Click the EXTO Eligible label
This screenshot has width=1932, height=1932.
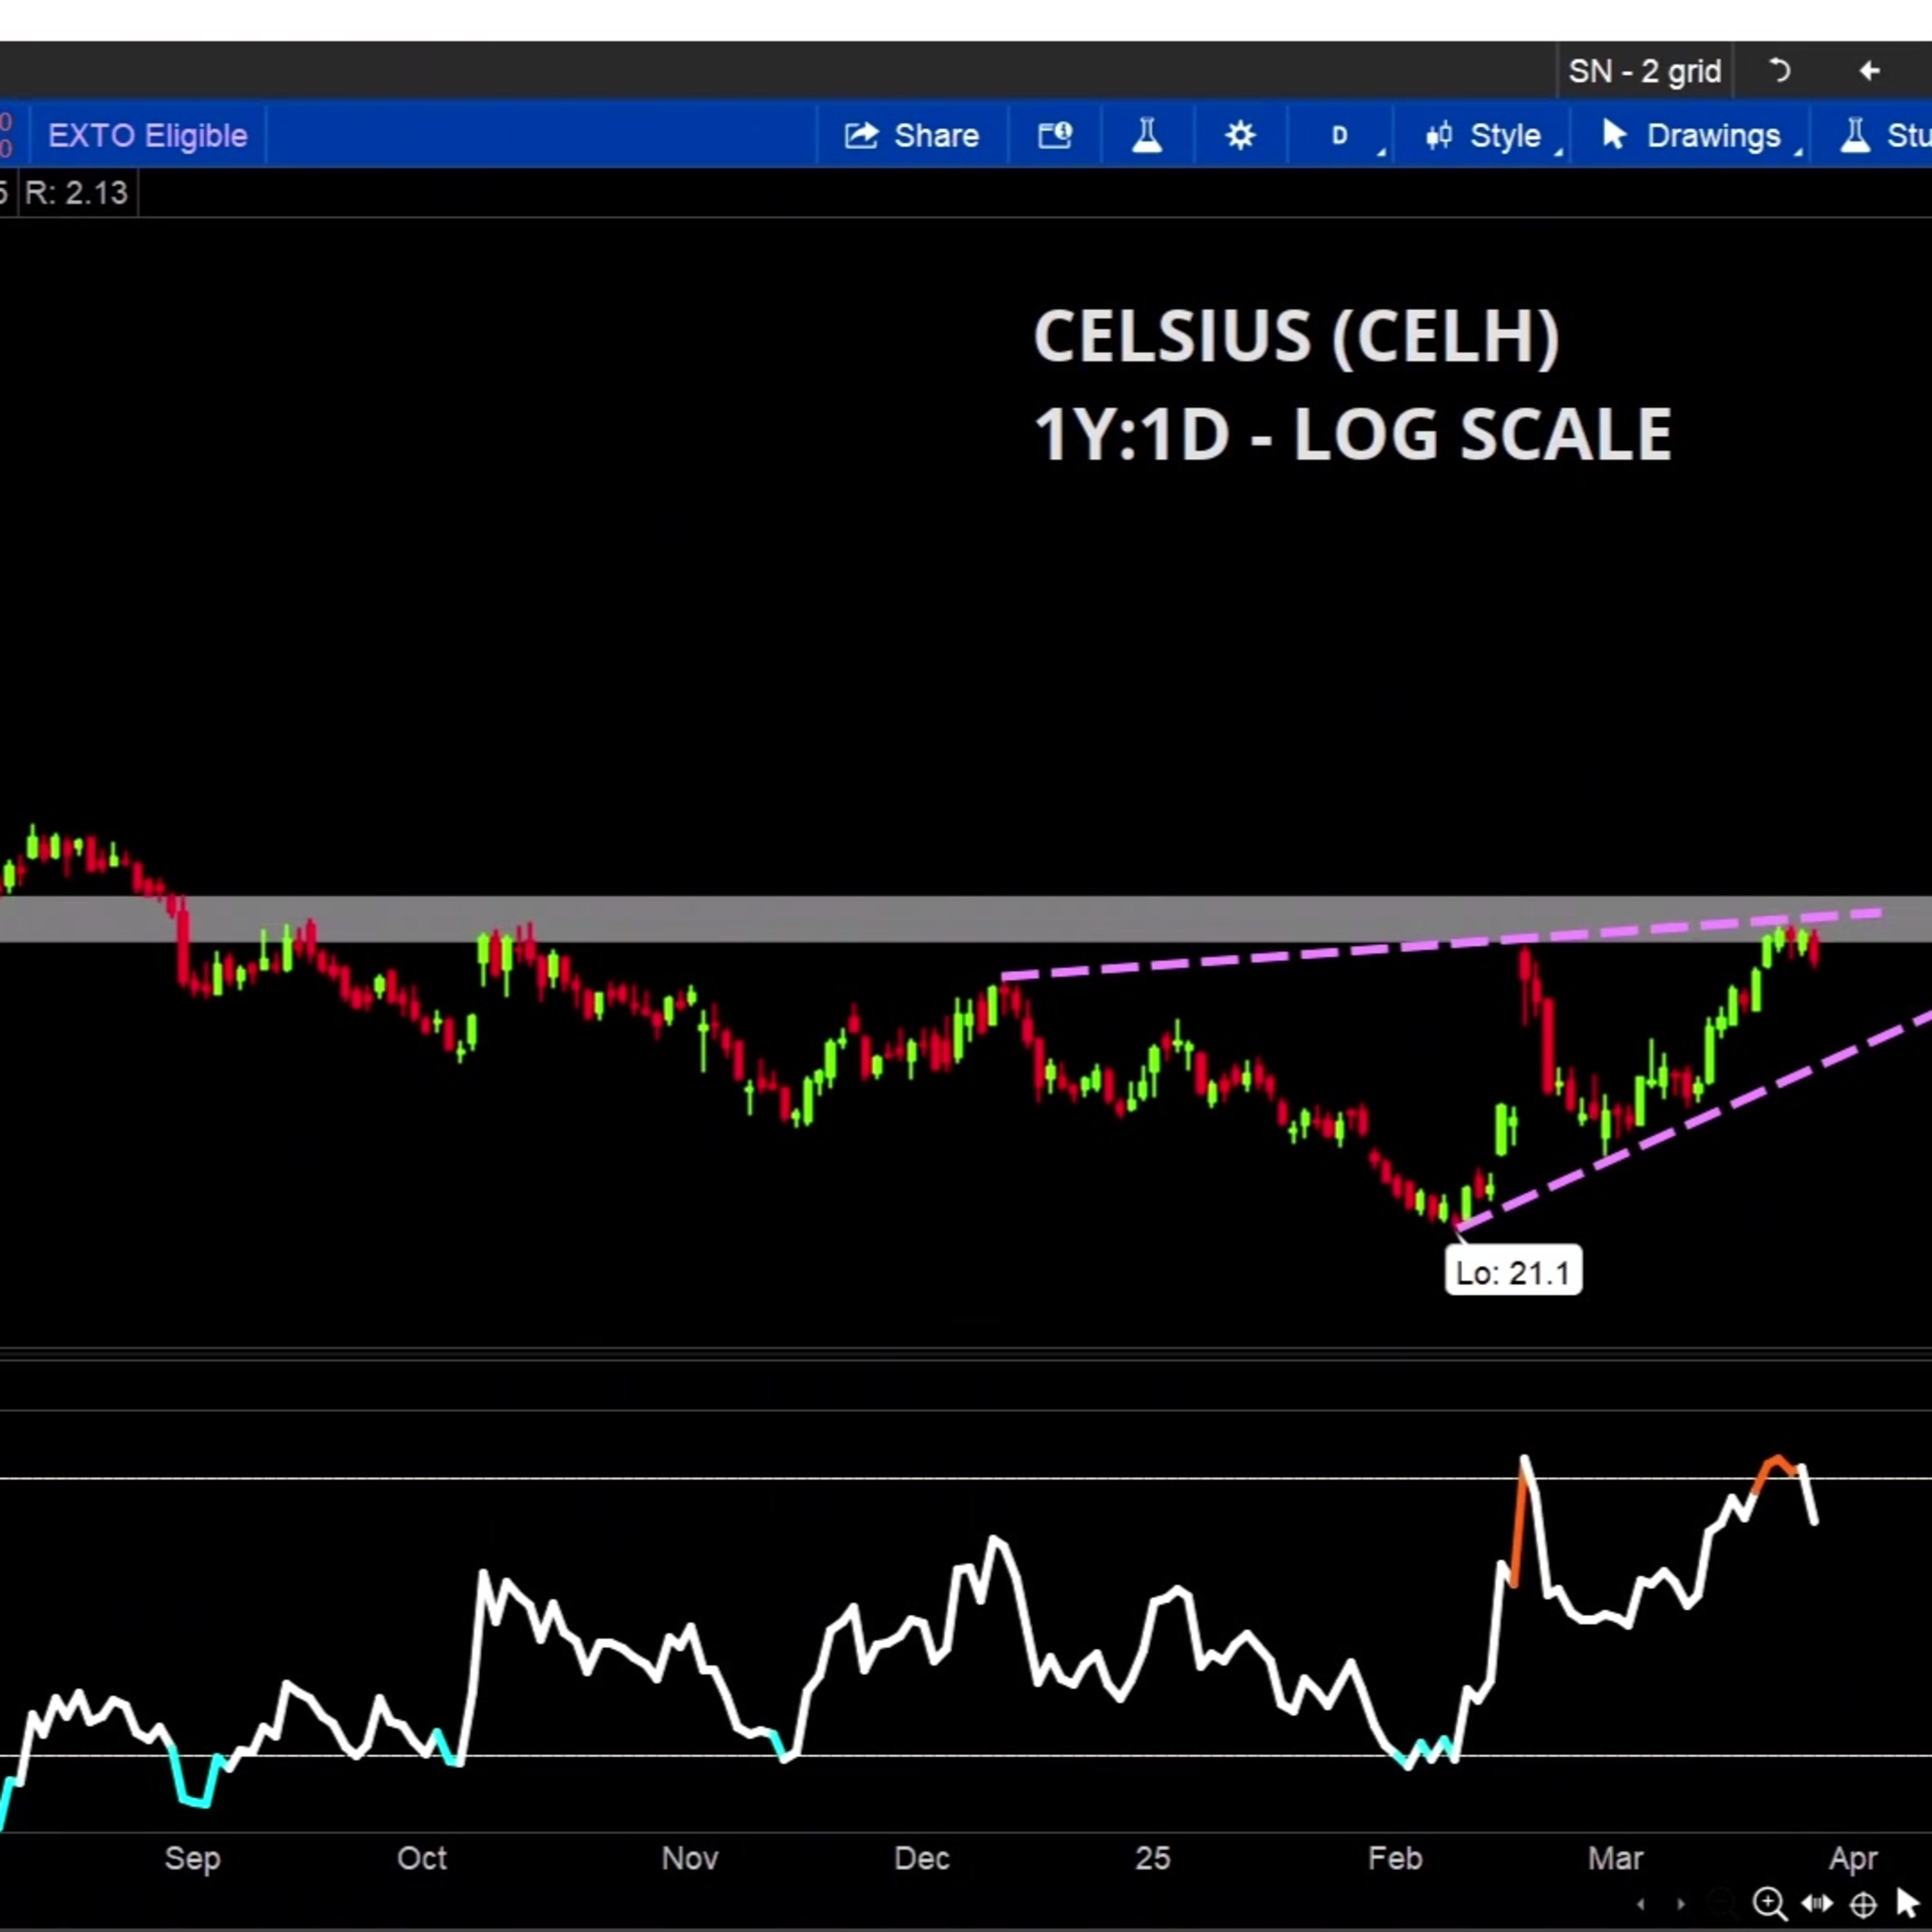(147, 135)
